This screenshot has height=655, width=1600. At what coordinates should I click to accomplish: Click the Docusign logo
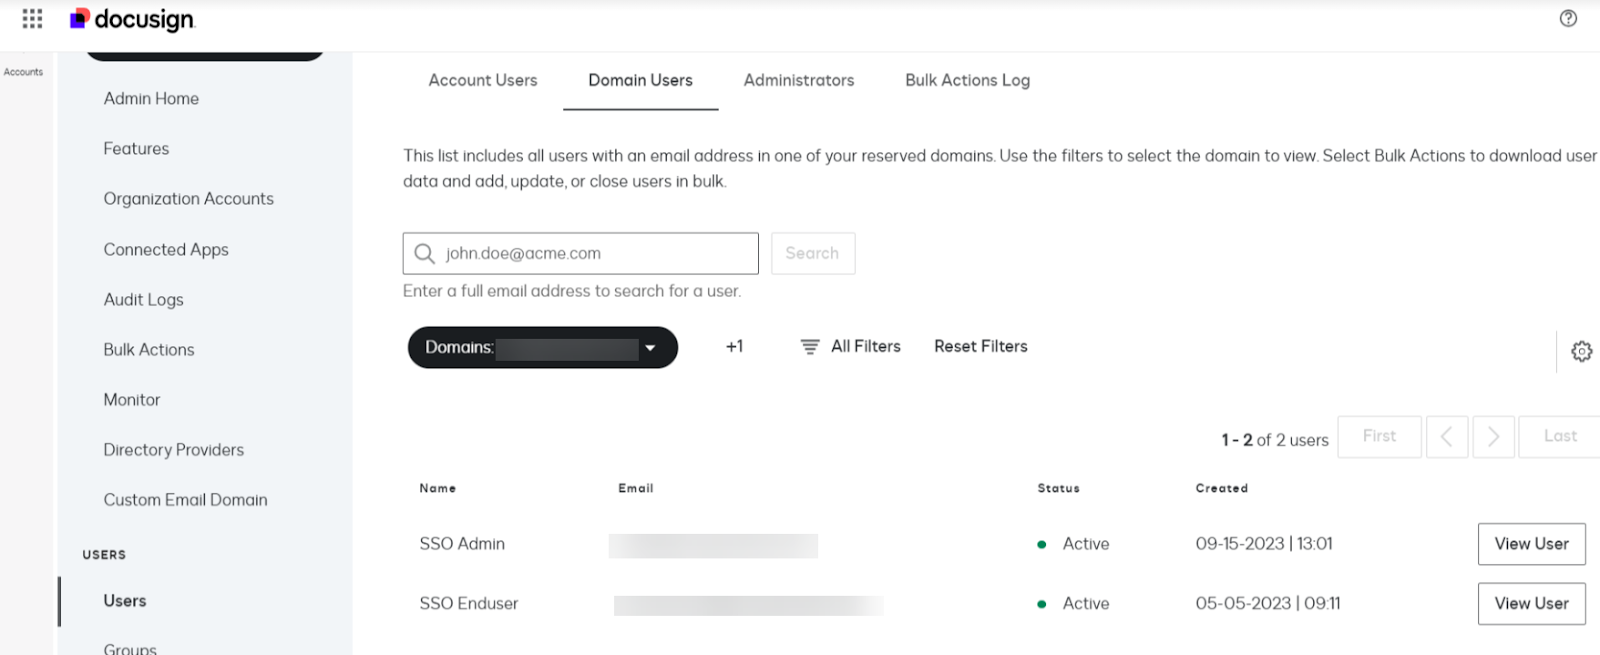pyautogui.click(x=132, y=19)
